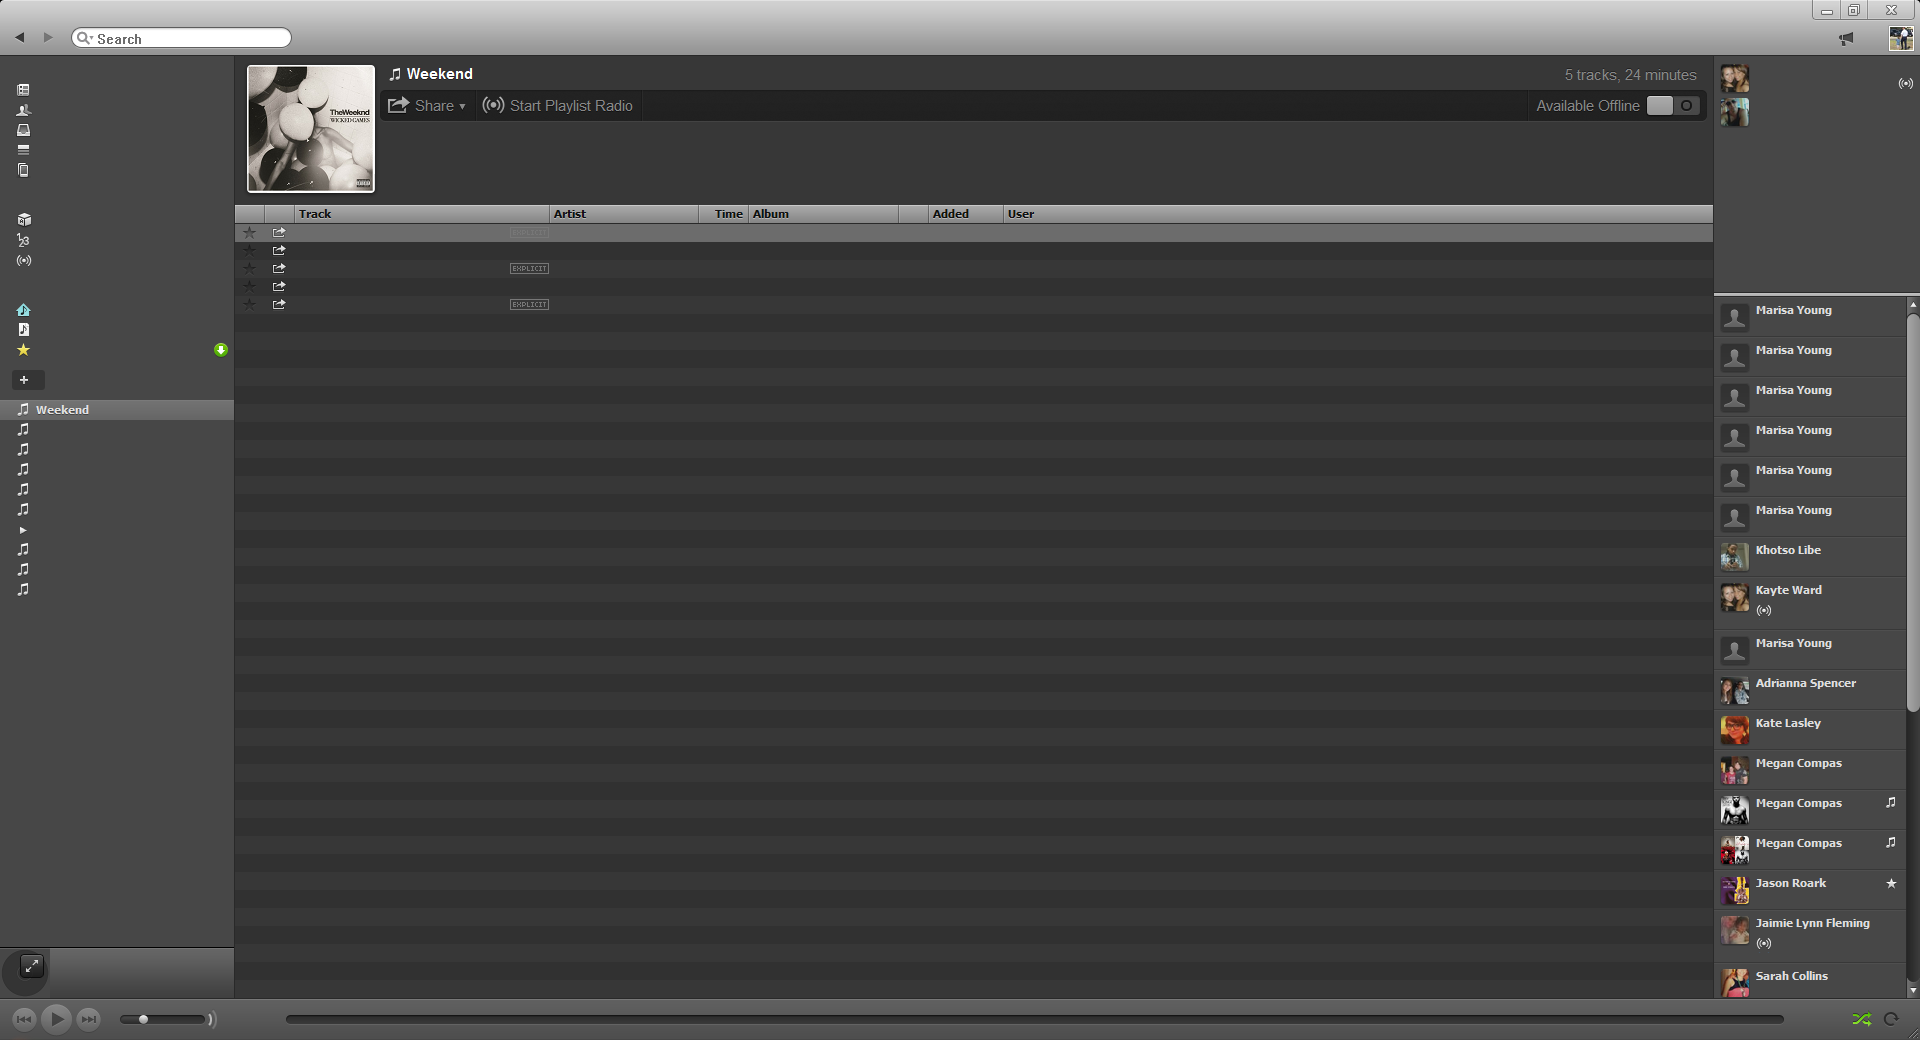The image size is (1920, 1040).
Task: Click the two-women friend avatar thumbnail
Action: tap(1735, 78)
